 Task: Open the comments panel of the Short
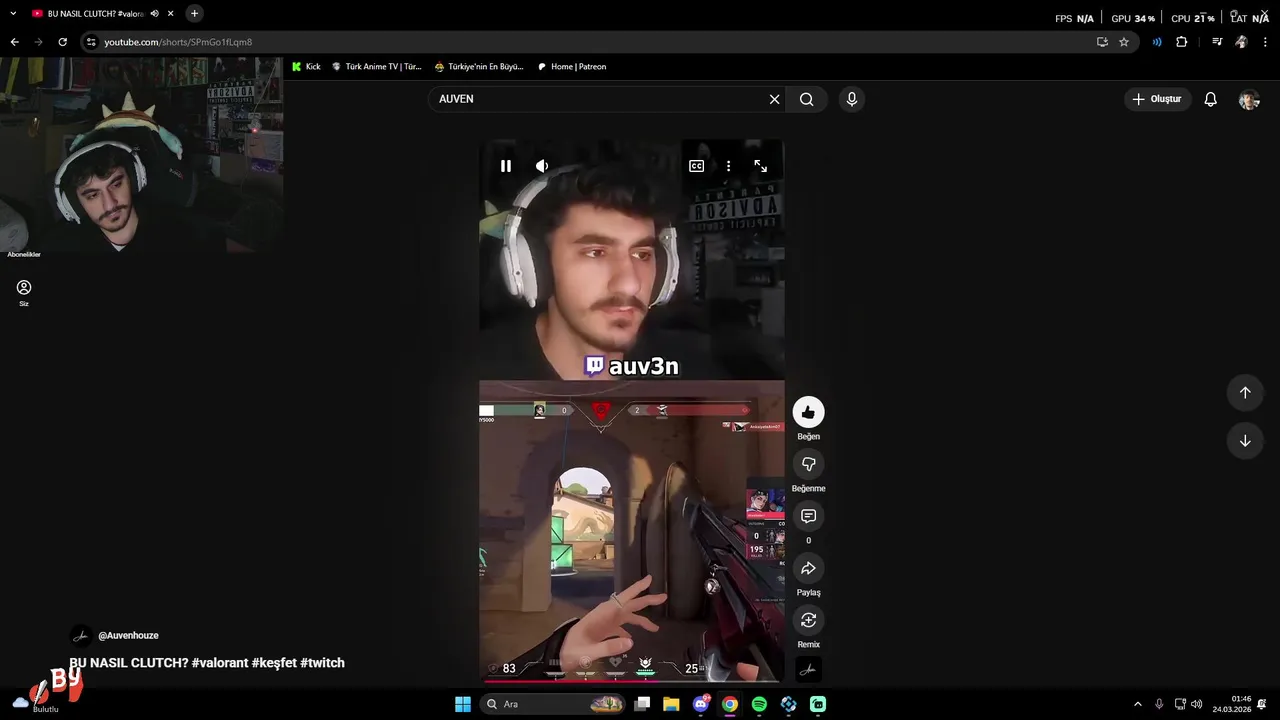click(x=808, y=516)
